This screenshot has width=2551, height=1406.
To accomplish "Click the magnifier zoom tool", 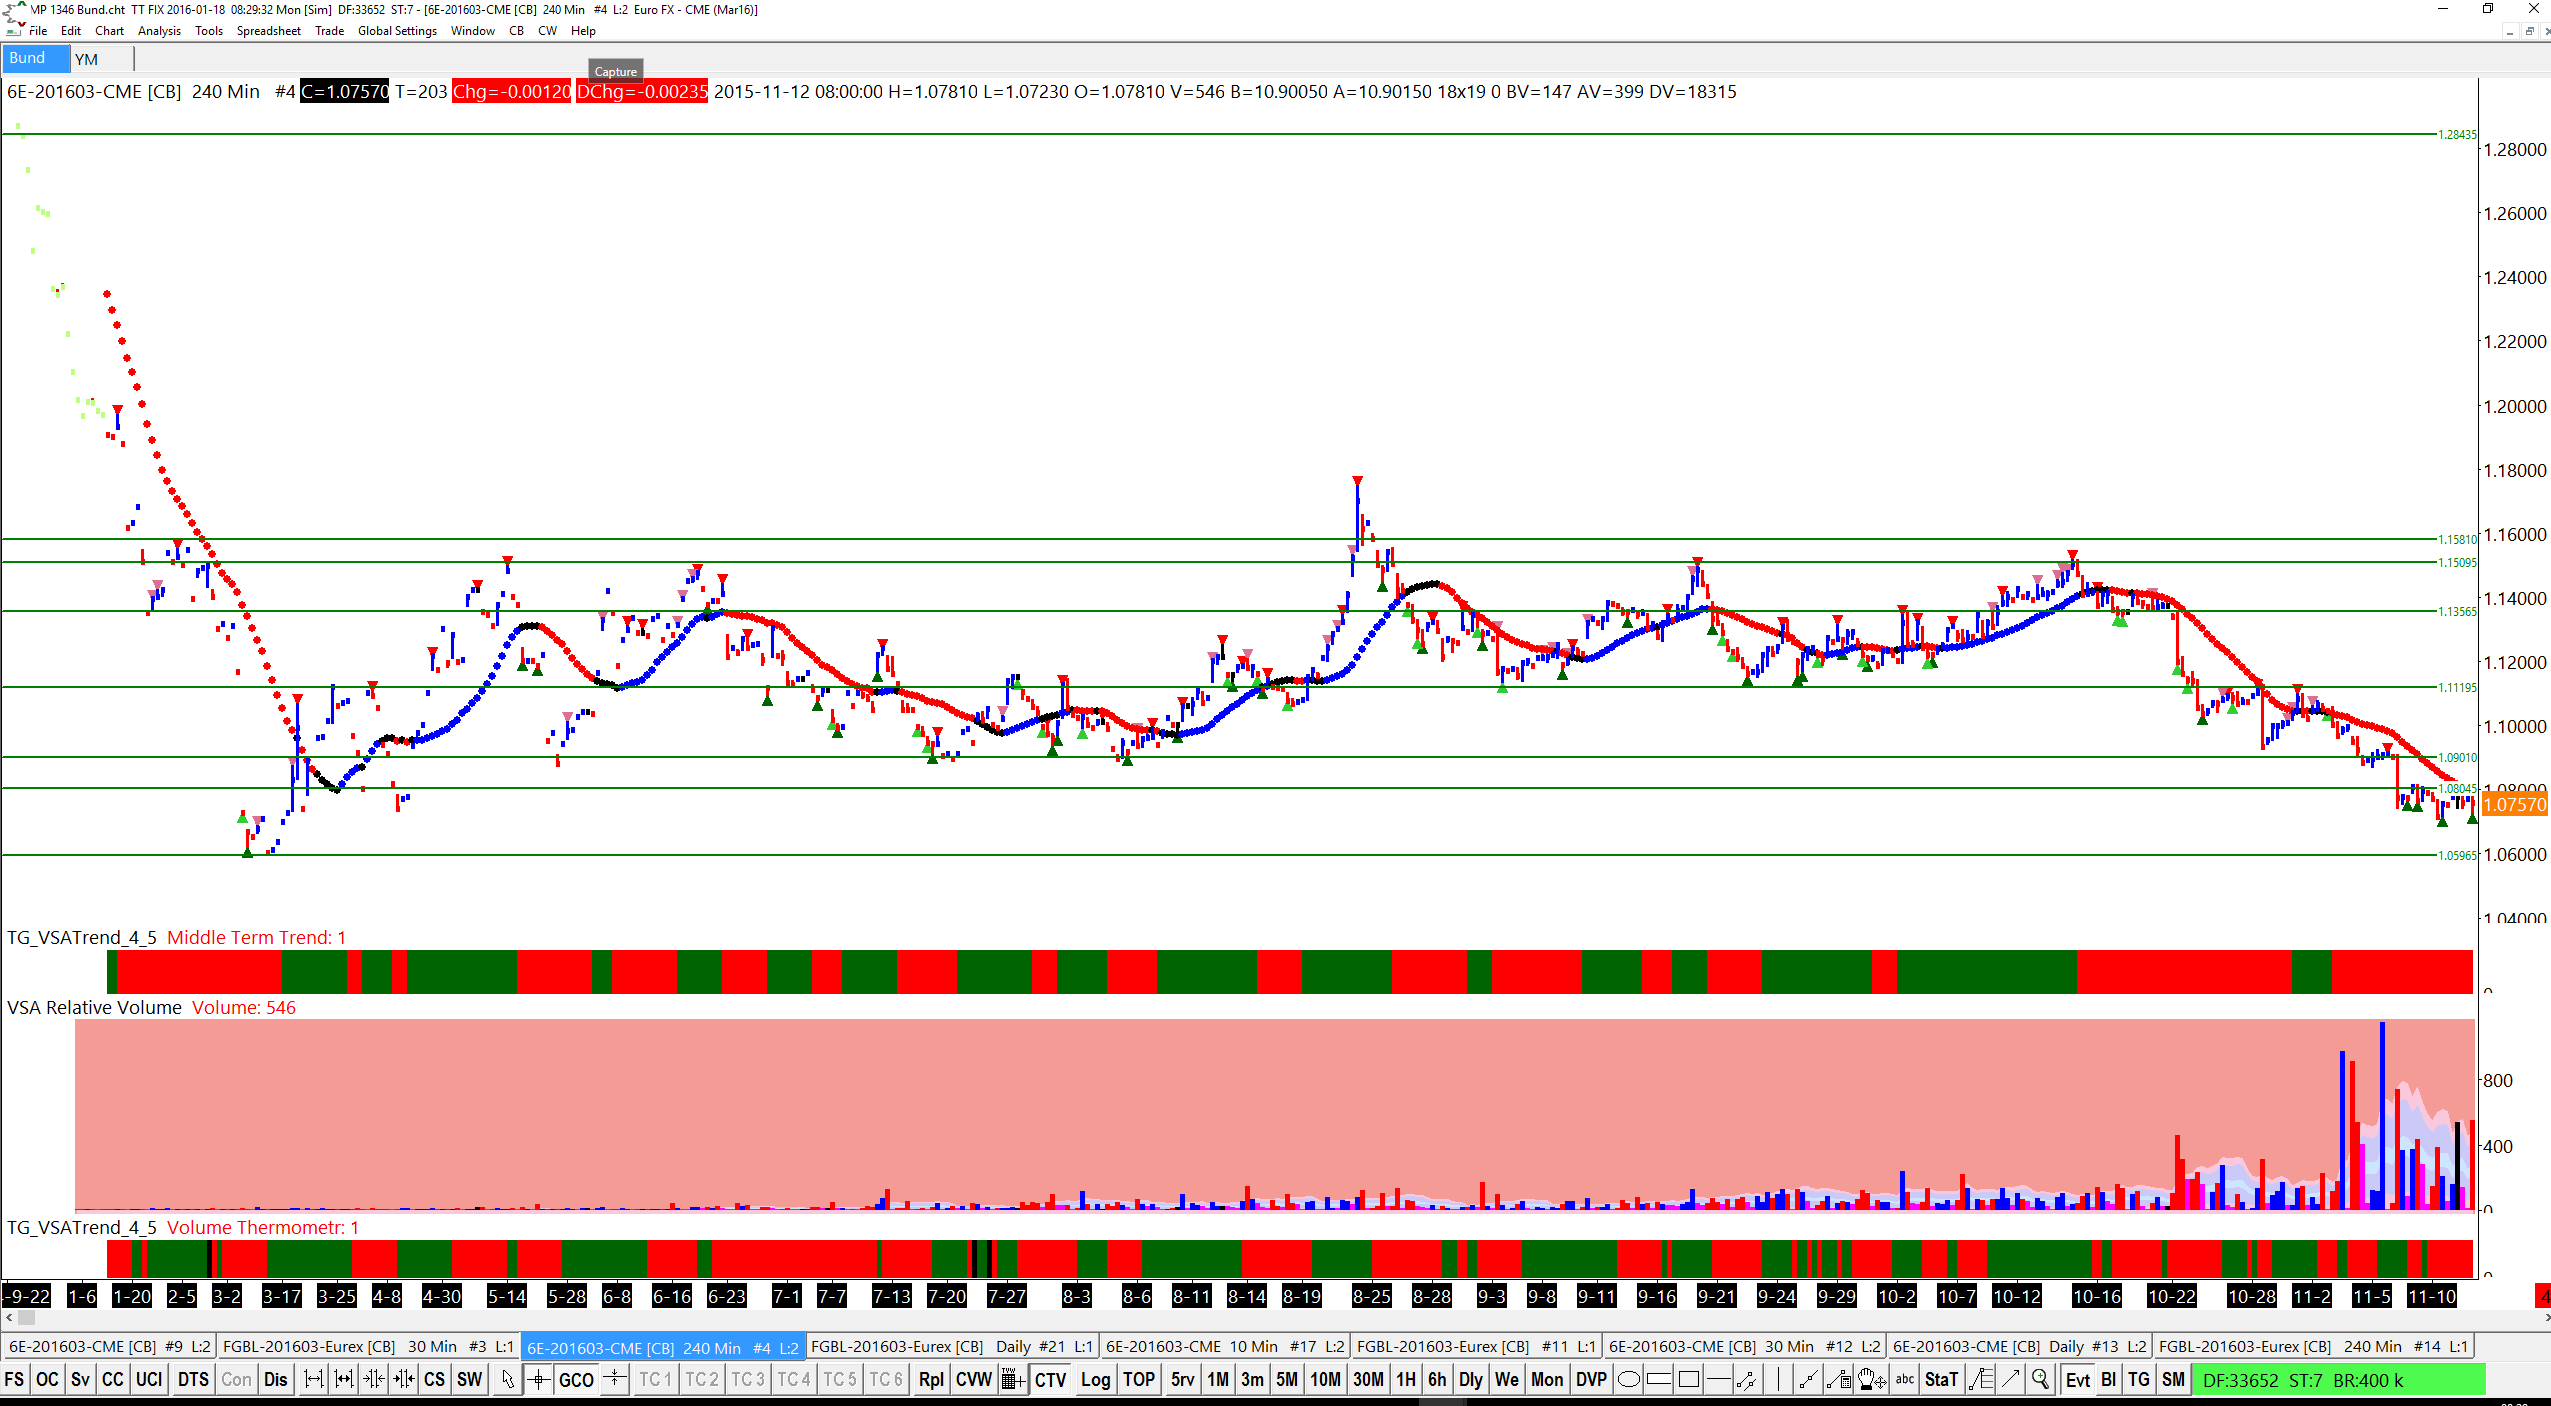I will [2040, 1380].
